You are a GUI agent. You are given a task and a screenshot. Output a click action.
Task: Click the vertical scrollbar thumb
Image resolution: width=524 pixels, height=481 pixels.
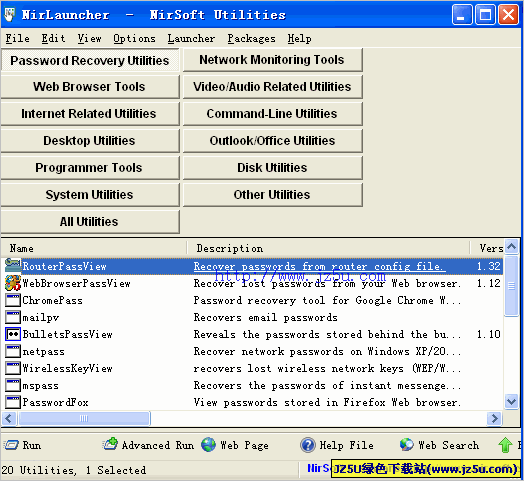click(x=511, y=285)
